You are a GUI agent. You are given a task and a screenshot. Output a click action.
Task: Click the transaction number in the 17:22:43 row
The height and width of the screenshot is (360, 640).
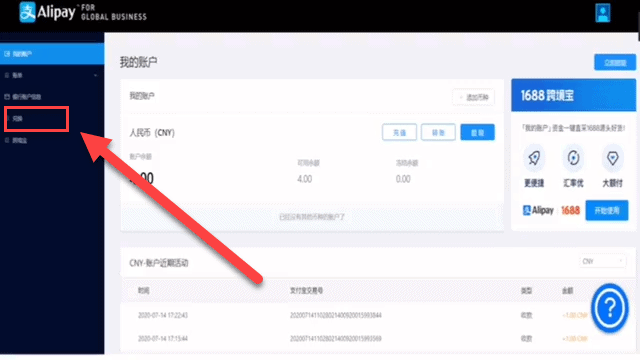[x=336, y=315]
